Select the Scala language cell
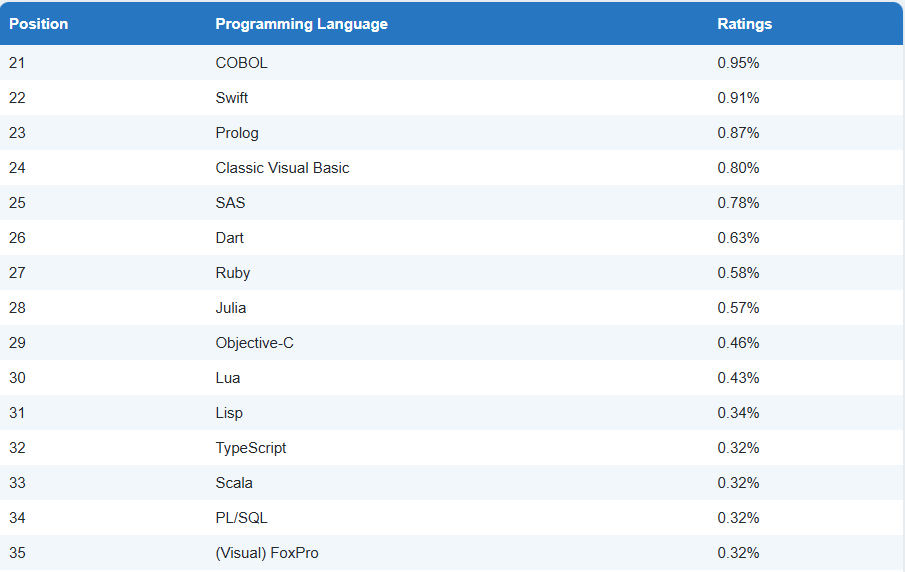The height and width of the screenshot is (572, 905). [x=234, y=483]
